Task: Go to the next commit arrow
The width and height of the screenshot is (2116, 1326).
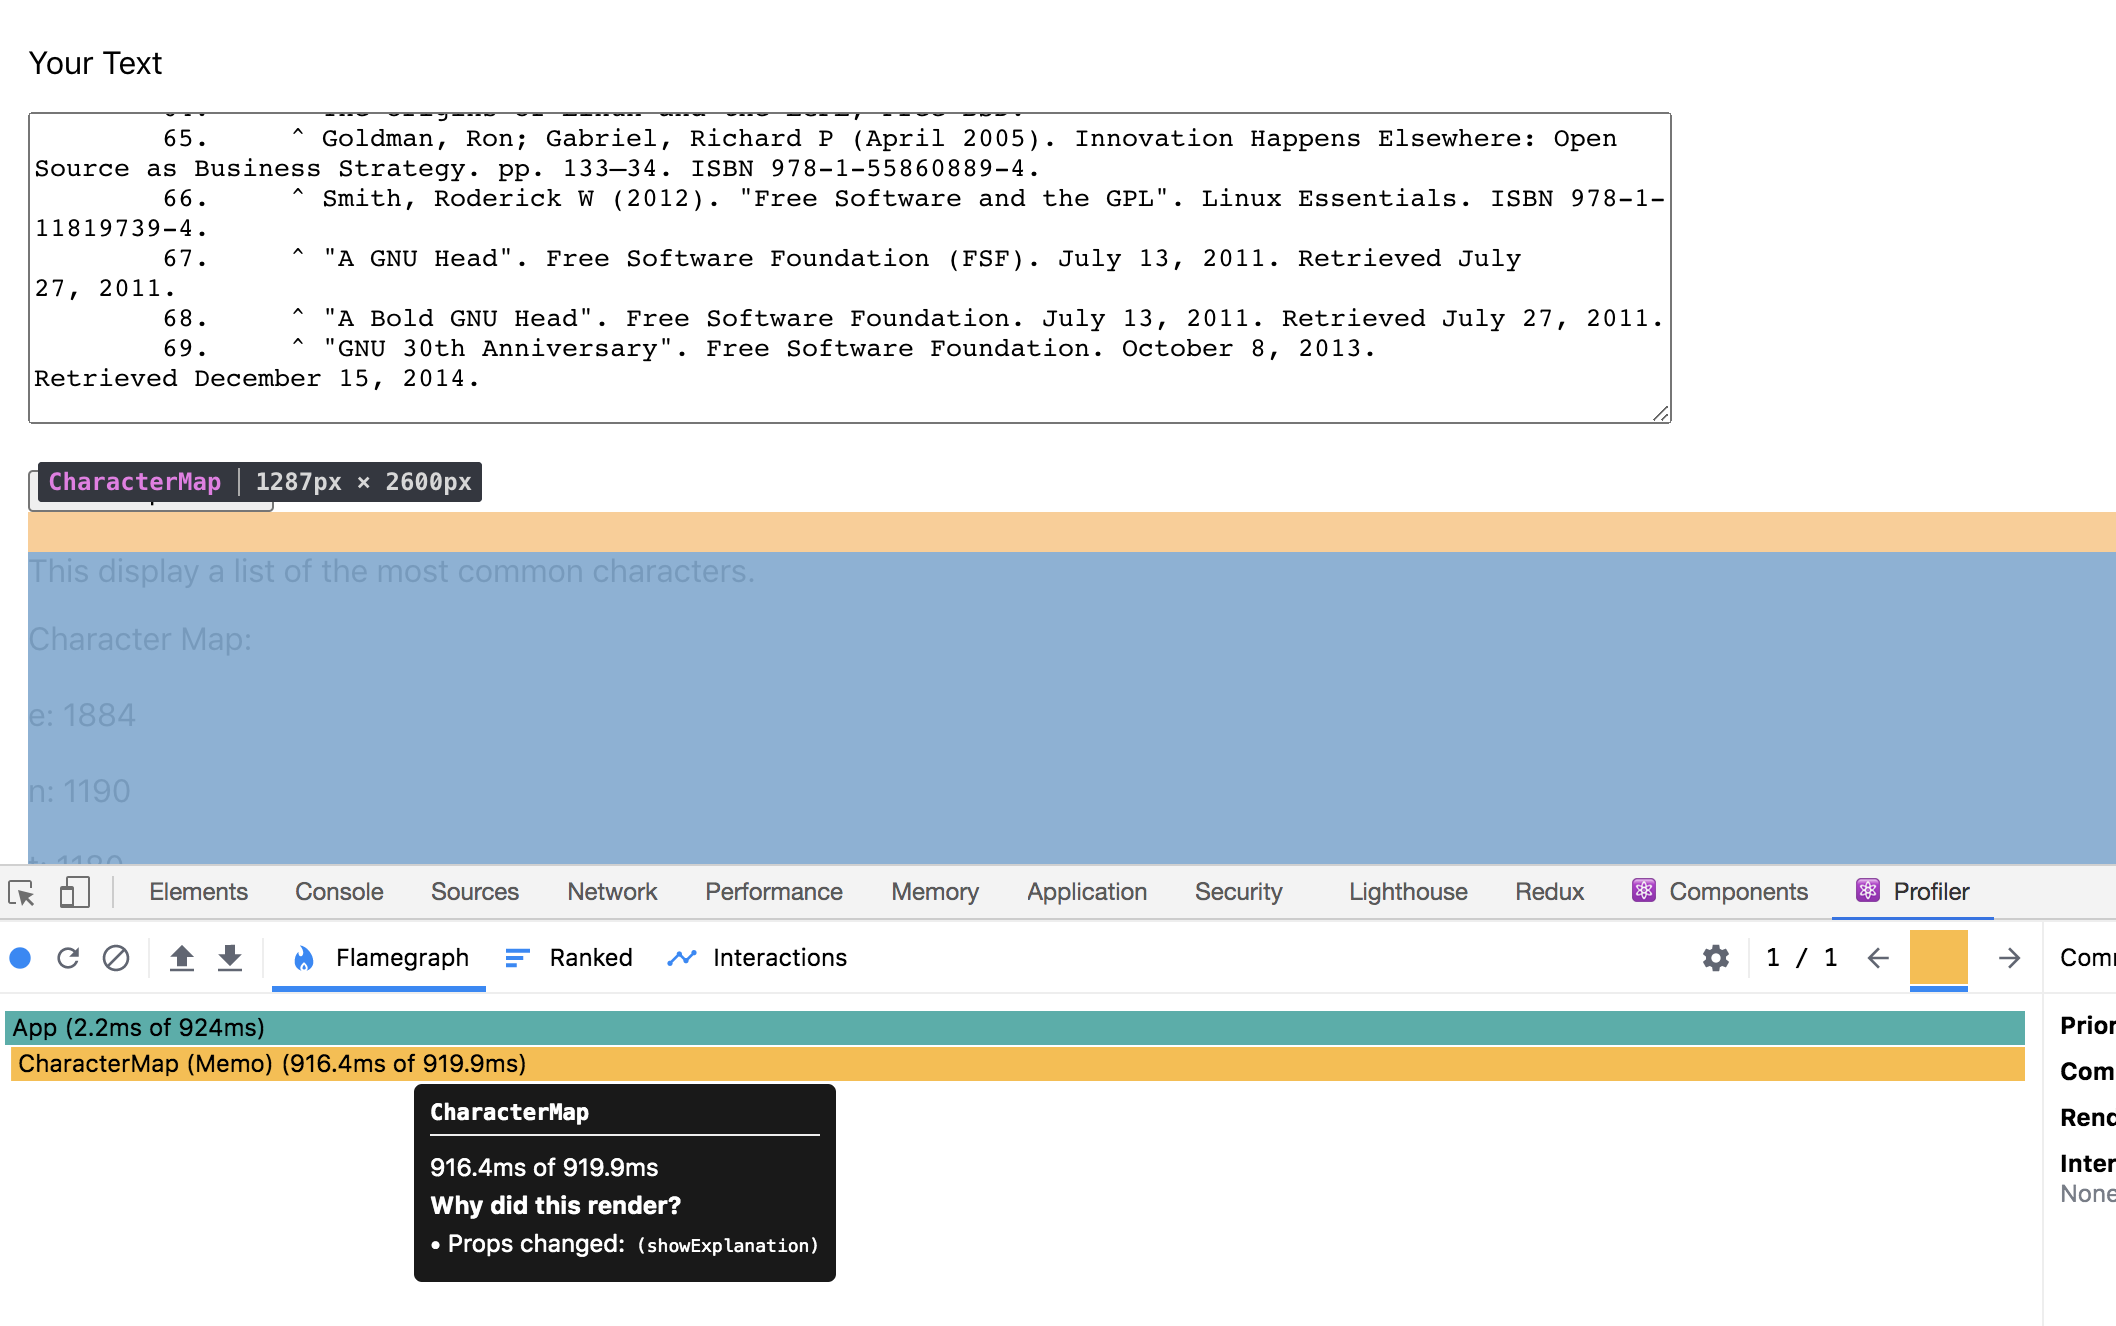Action: [2010, 958]
